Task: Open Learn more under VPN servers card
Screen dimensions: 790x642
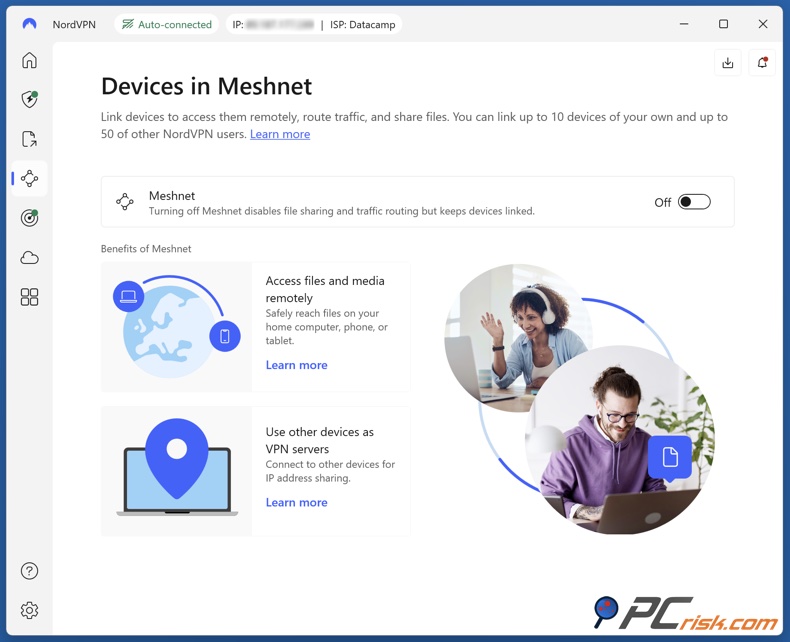Action: click(296, 502)
